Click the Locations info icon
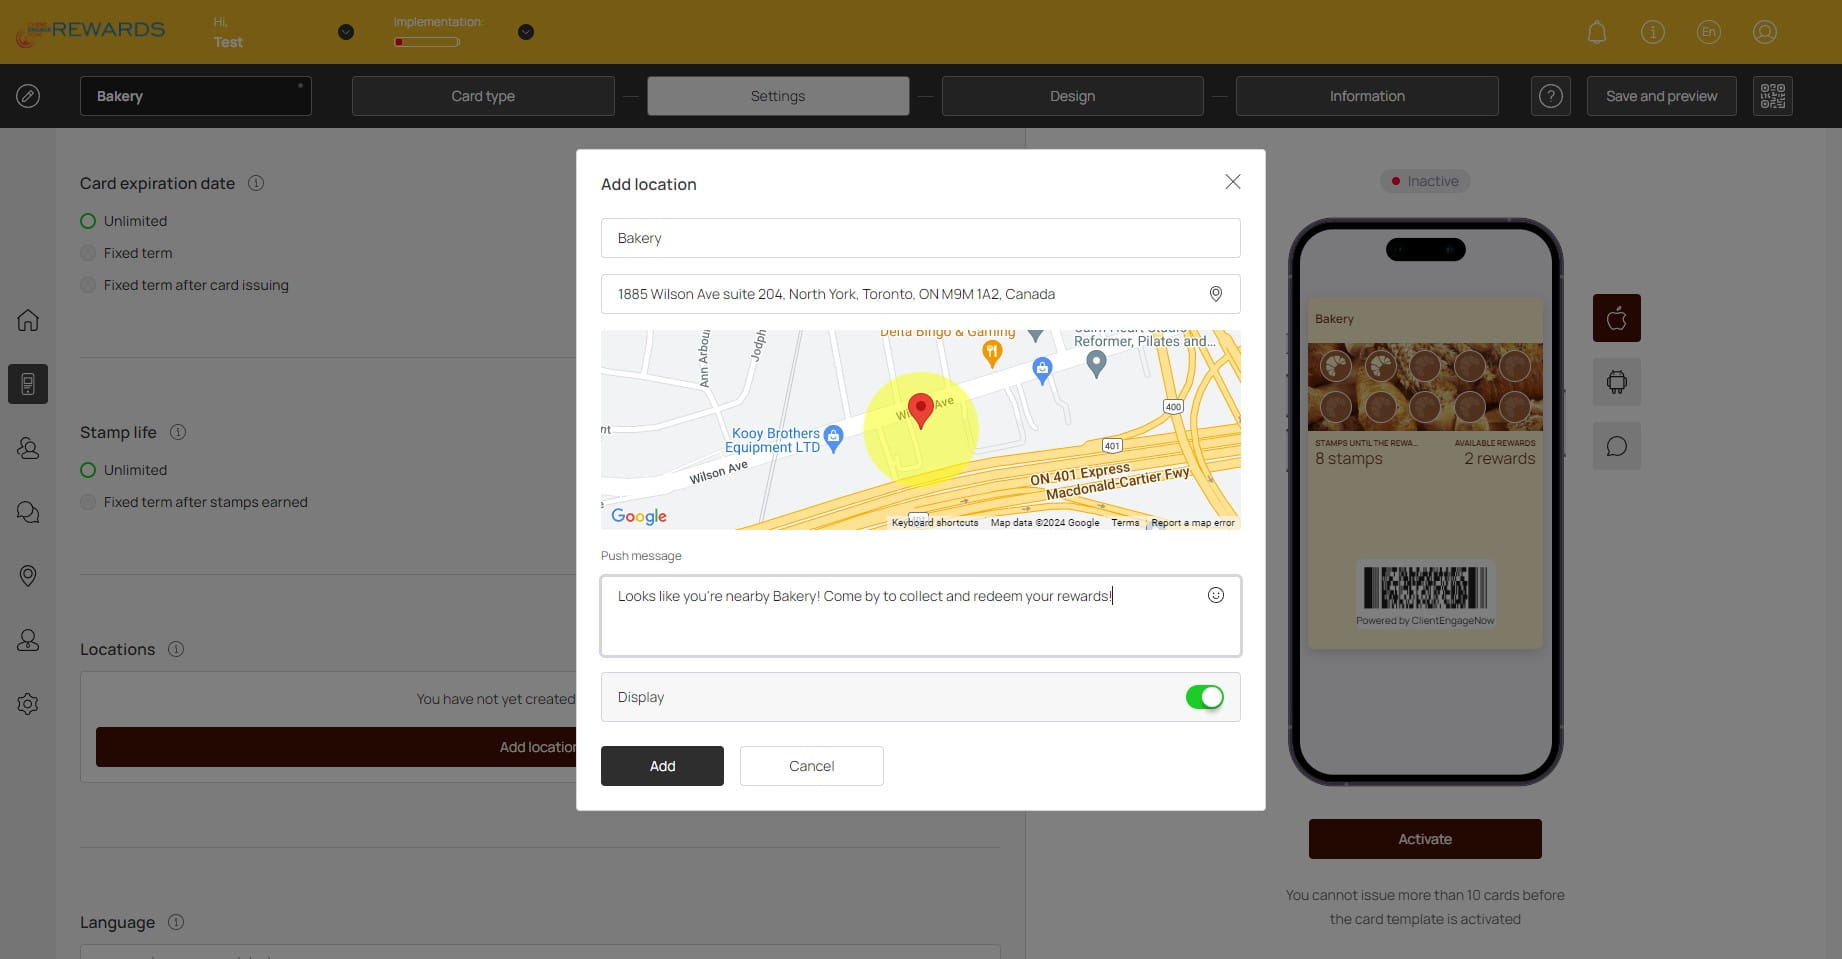This screenshot has height=959, width=1842. point(176,649)
